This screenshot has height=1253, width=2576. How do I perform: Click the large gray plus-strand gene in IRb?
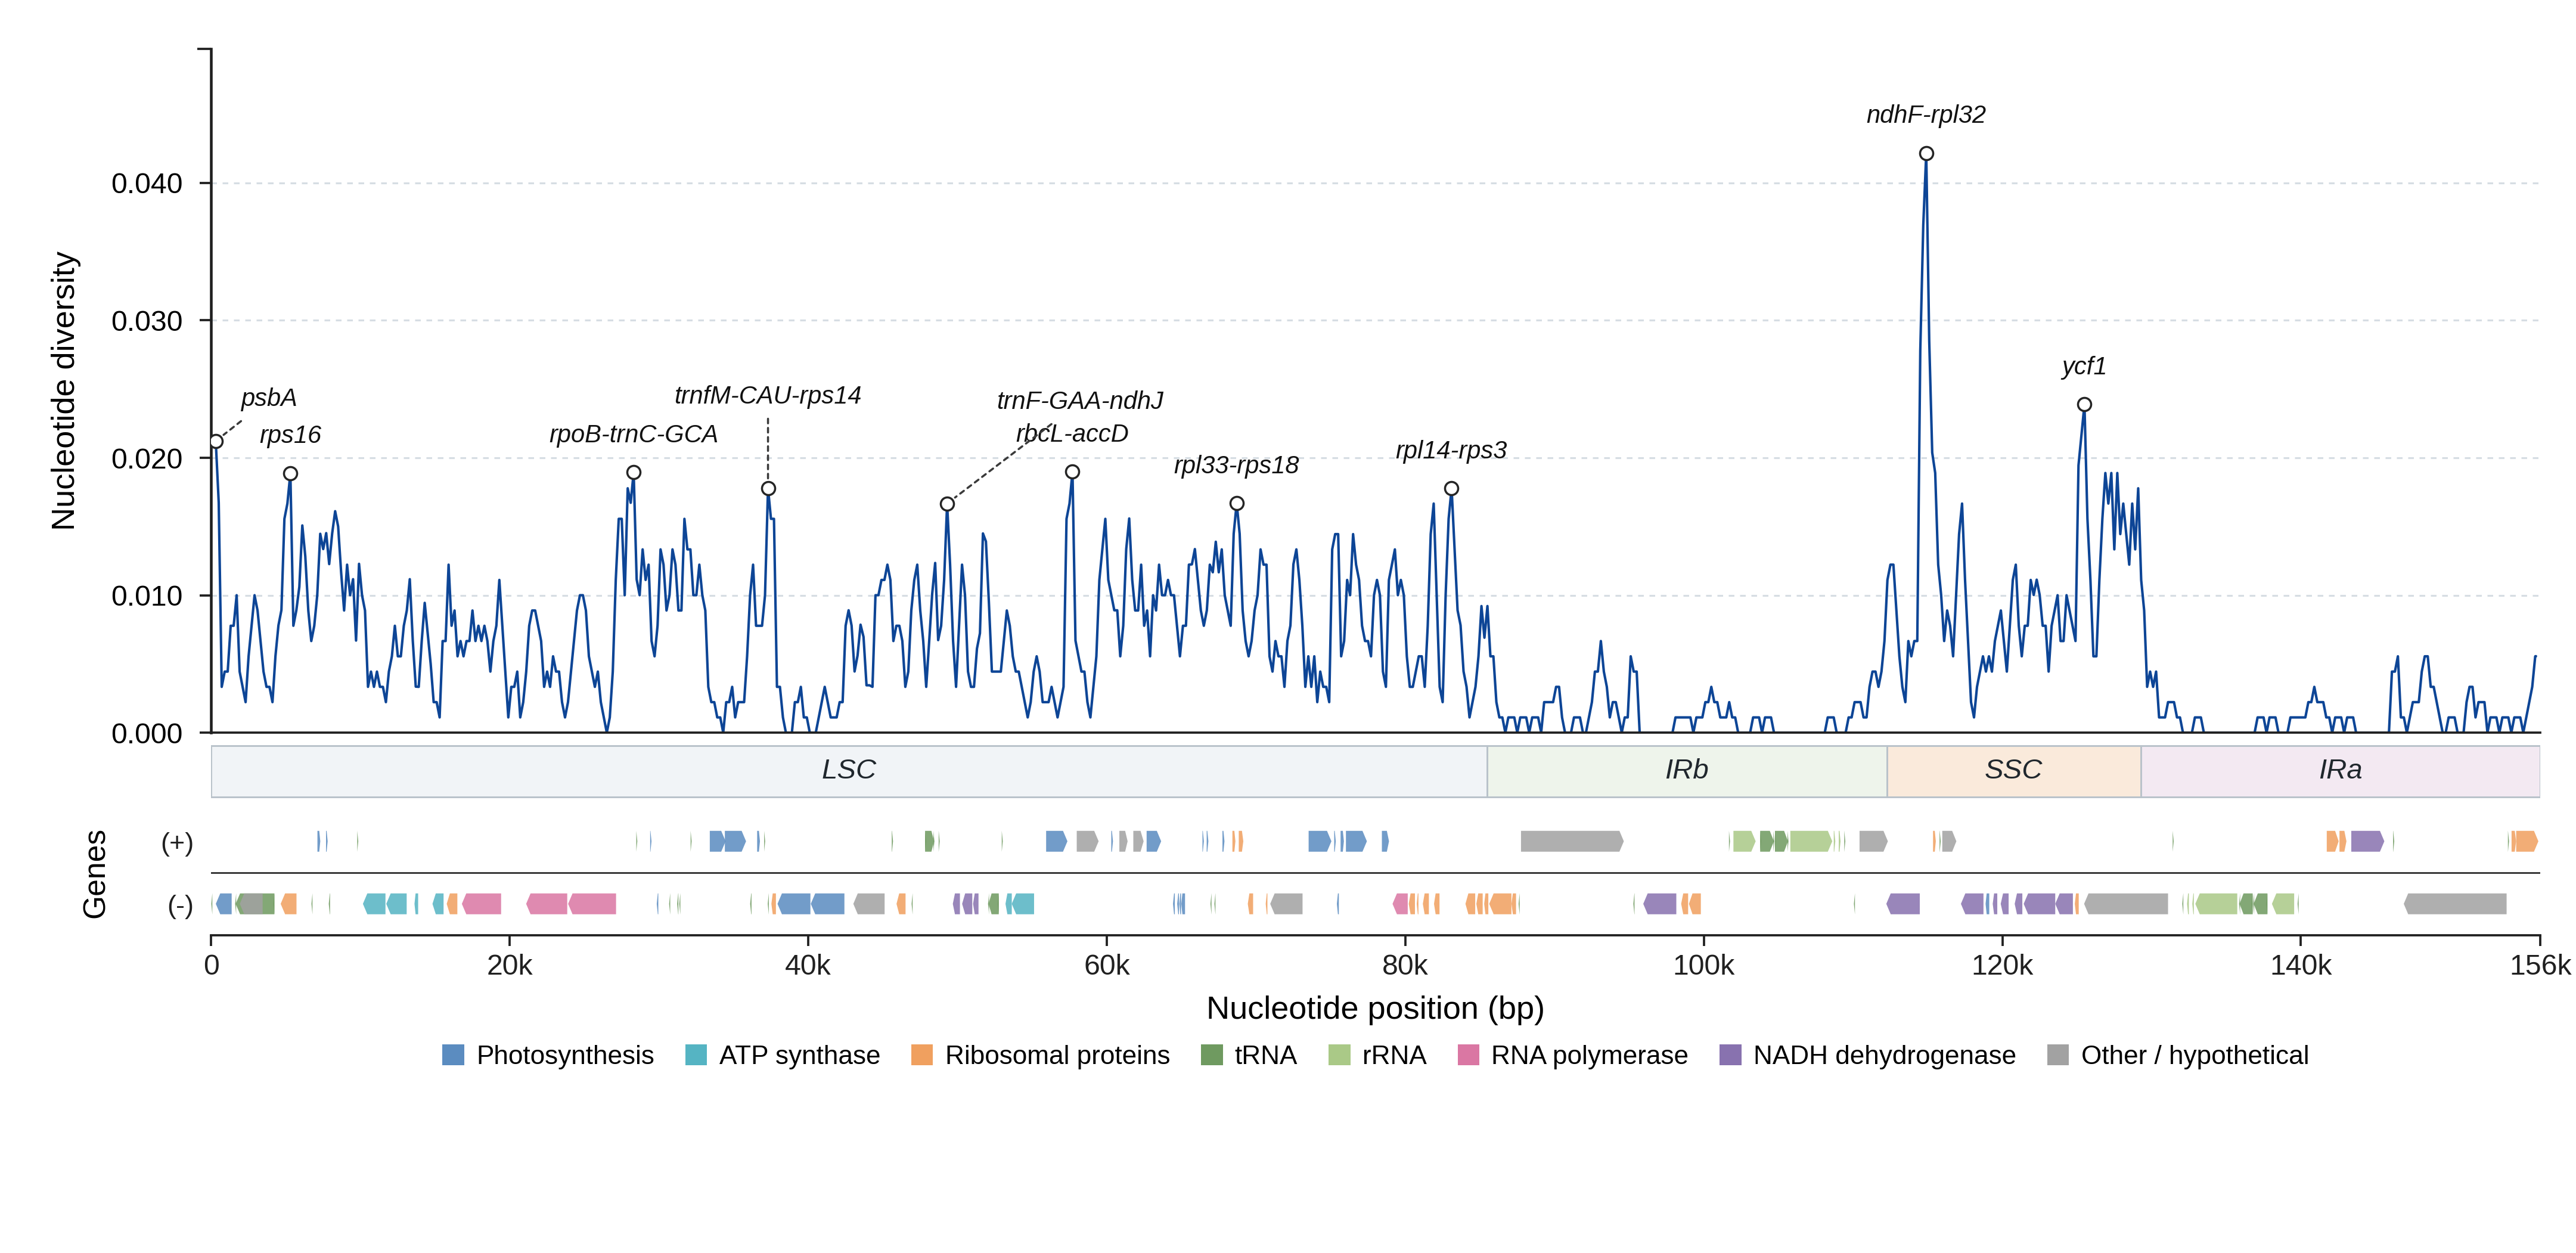click(x=1572, y=841)
